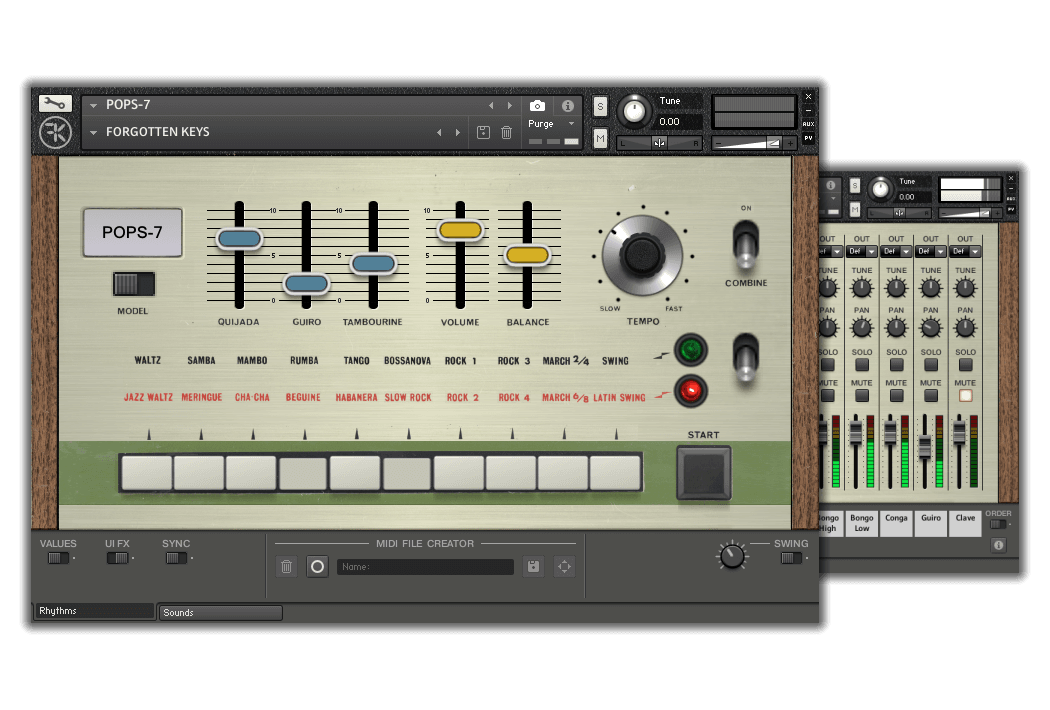Open the wrench edit mode icon
Viewport: 1050px width, 710px height.
coord(55,103)
